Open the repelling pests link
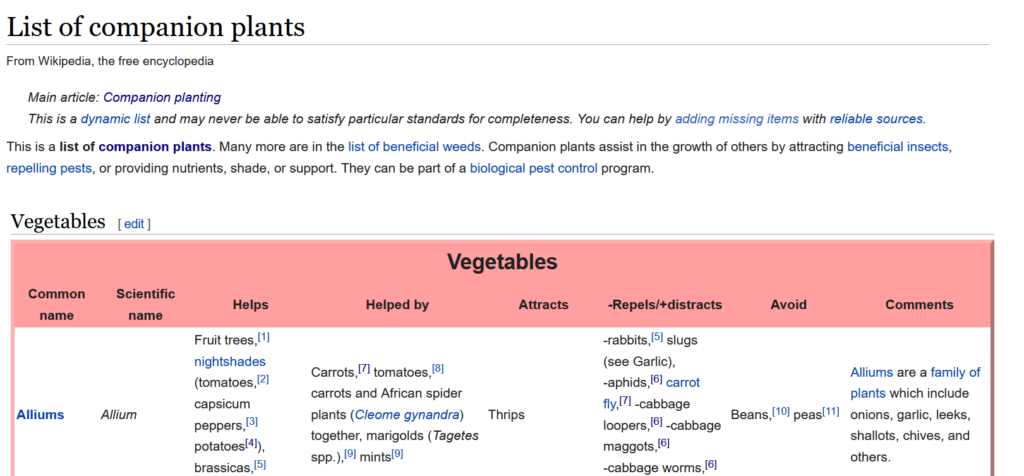The width and height of the screenshot is (1024, 476). pyautogui.click(x=49, y=168)
